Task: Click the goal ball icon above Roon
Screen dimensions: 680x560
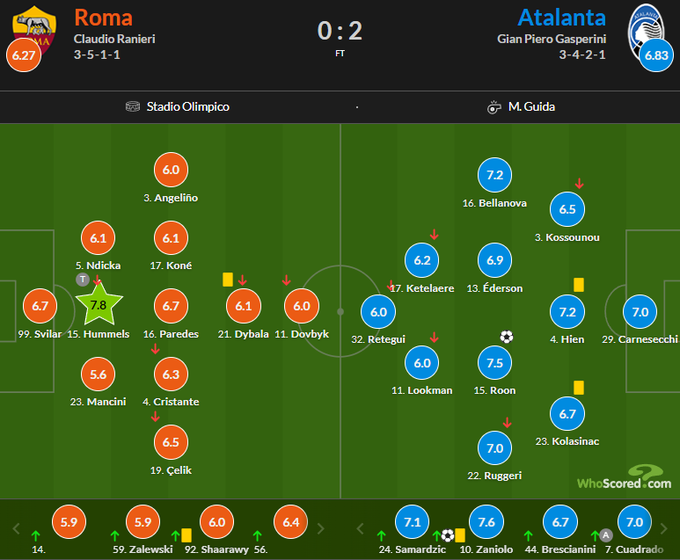Action: pyautogui.click(x=506, y=337)
